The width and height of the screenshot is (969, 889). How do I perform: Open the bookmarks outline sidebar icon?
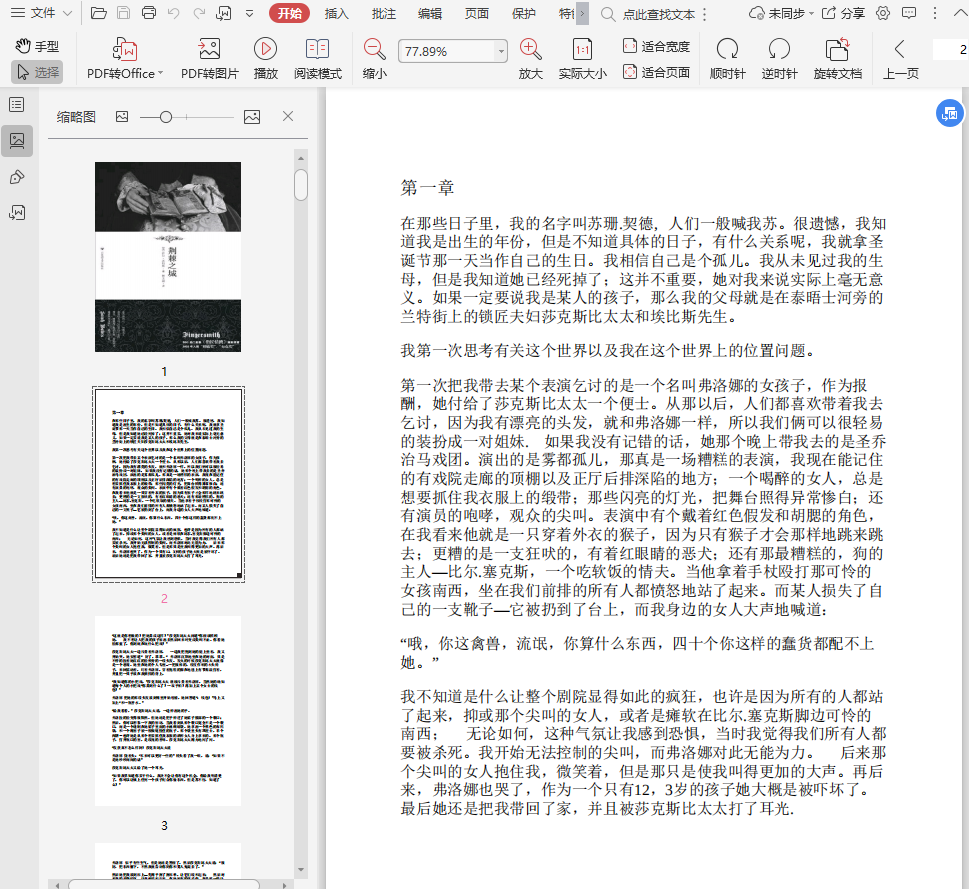17,104
